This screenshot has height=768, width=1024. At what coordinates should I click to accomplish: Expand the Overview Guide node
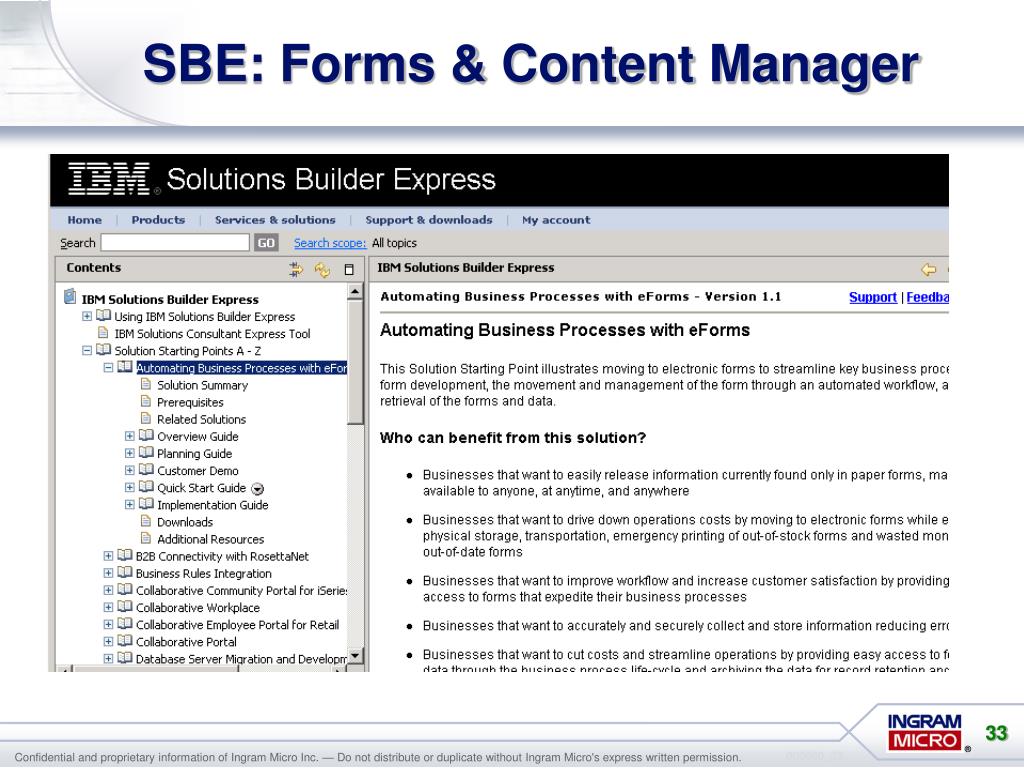pyautogui.click(x=129, y=436)
